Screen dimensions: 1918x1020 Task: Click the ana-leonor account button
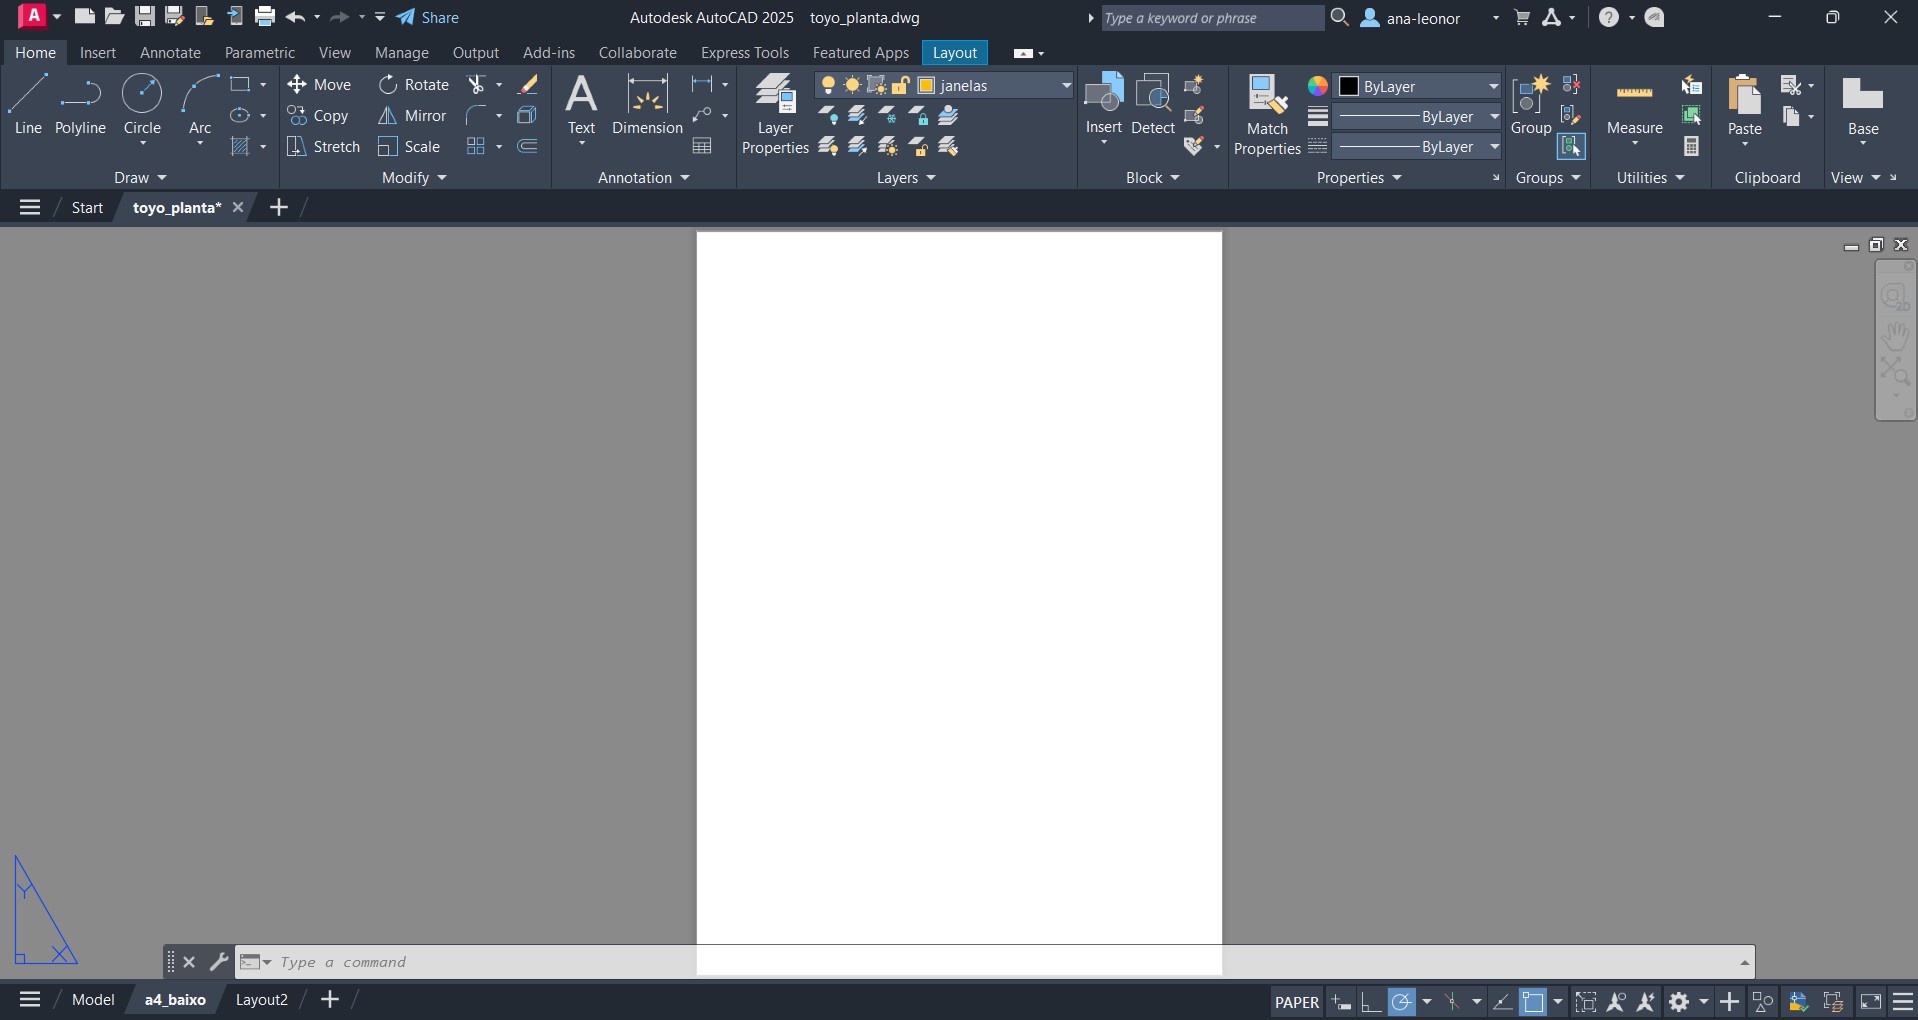pyautogui.click(x=1422, y=18)
